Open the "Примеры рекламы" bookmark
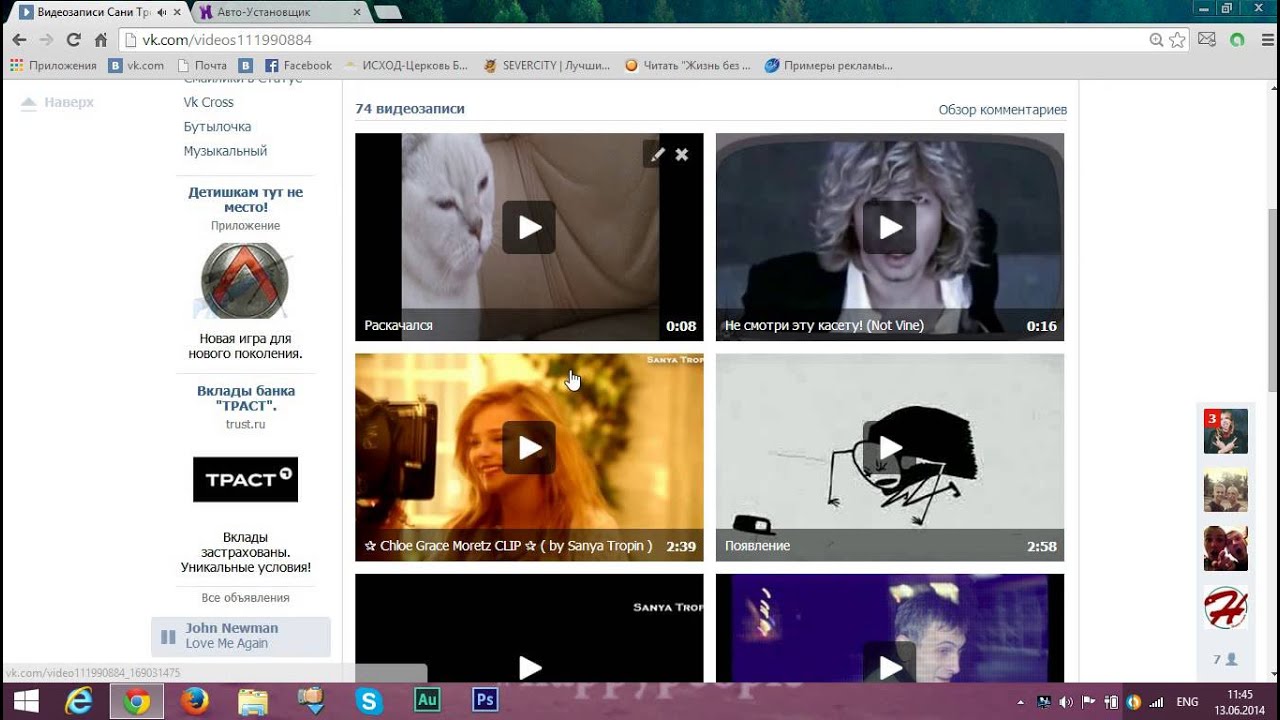The width and height of the screenshot is (1280, 720). click(x=829, y=66)
